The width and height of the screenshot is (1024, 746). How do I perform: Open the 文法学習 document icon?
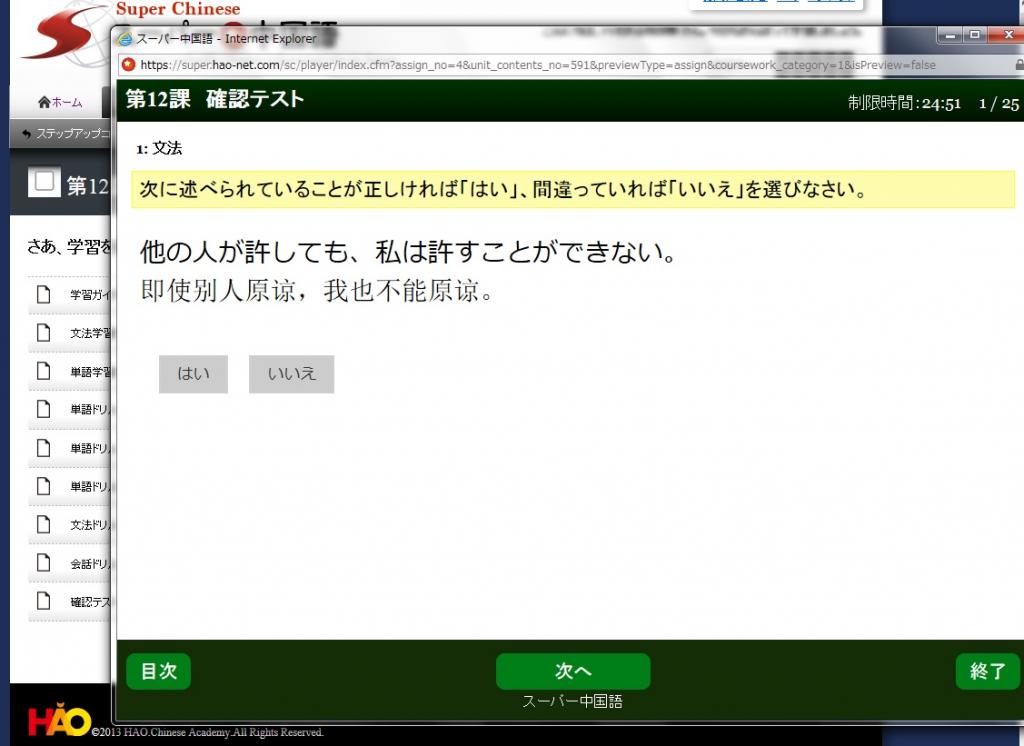coord(43,332)
